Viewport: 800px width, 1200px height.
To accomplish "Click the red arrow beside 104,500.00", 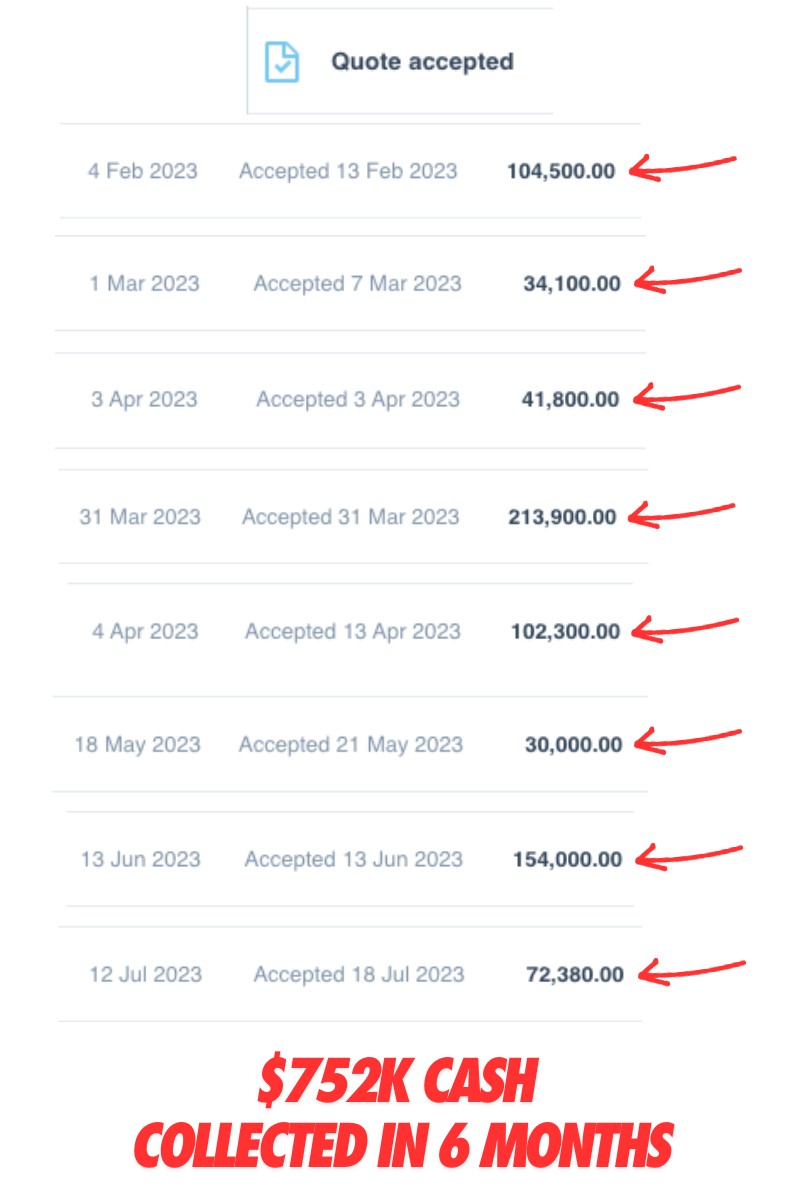I will click(684, 167).
